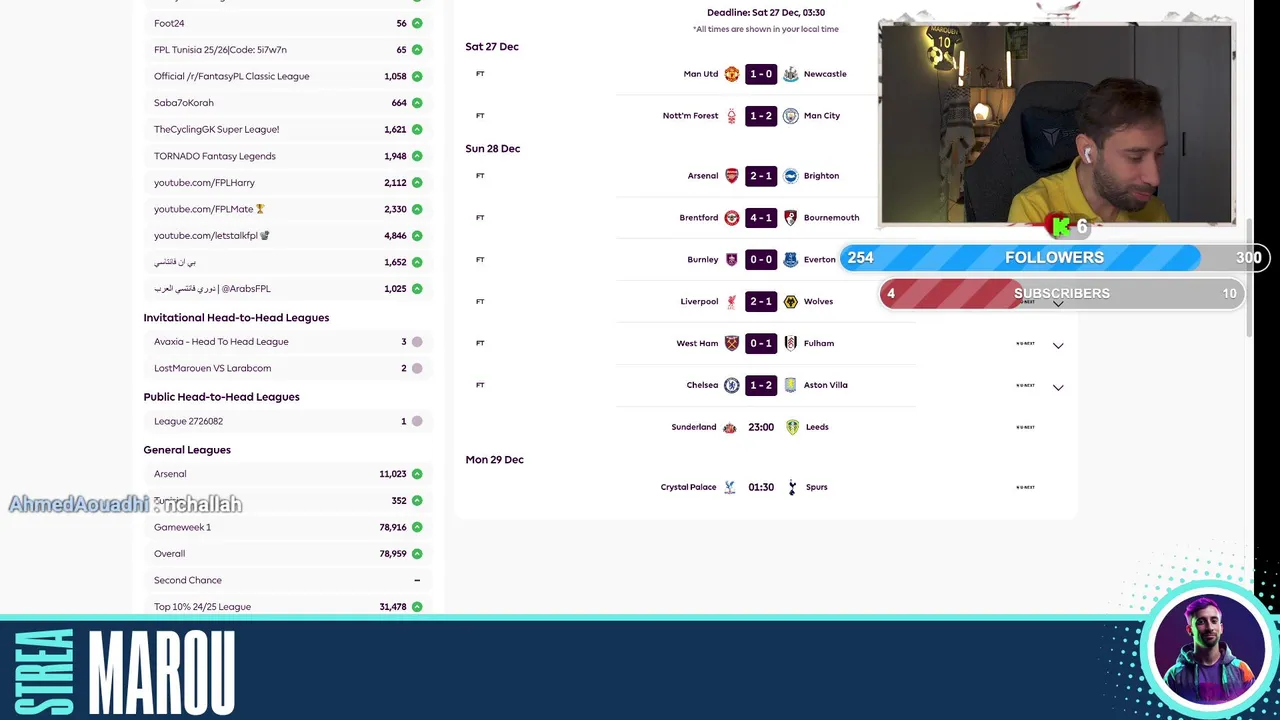Open the Crystal Palace vs Spurs 01:30 kickoff
This screenshot has height=720, width=1280.
point(761,487)
